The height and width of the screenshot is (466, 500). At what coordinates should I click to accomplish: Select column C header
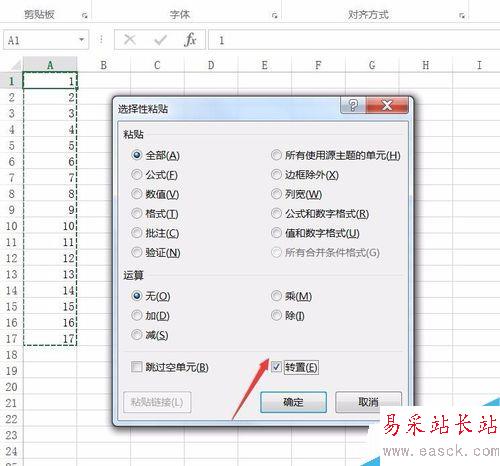click(x=157, y=65)
